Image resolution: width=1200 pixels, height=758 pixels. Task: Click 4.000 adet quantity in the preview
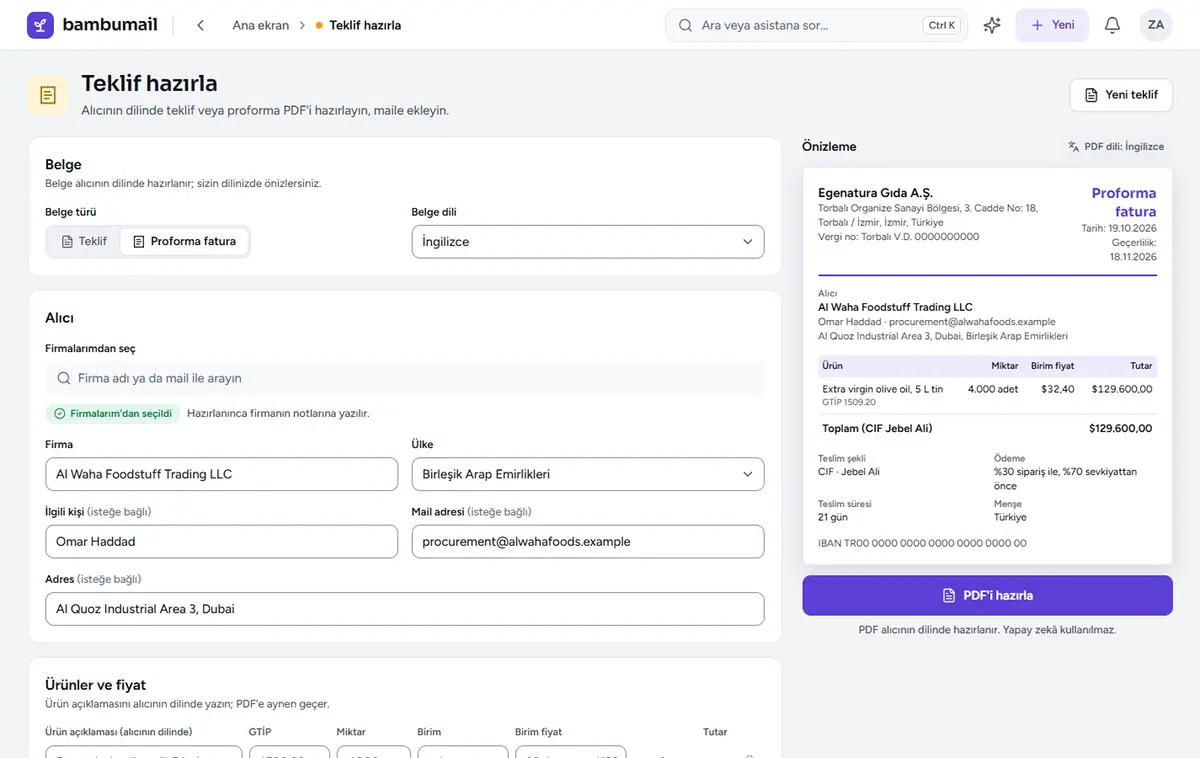point(993,389)
